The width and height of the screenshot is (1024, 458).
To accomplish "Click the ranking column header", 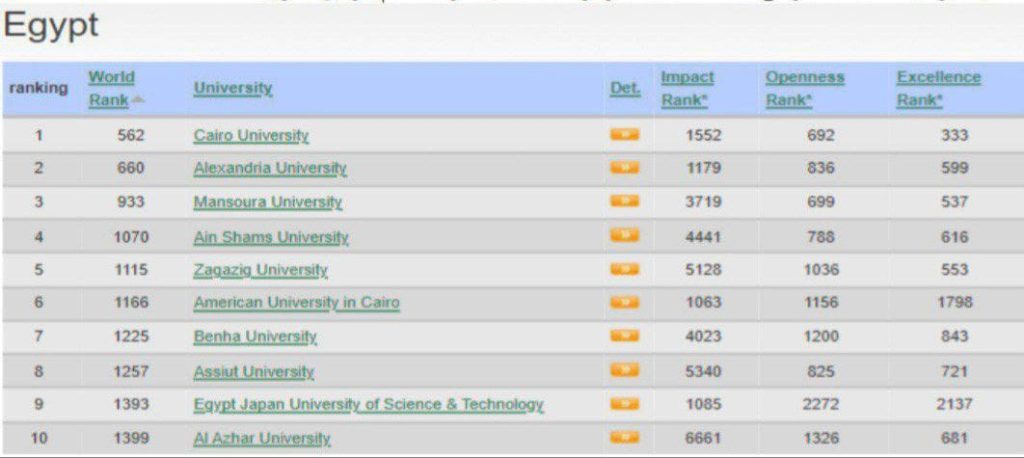I will [x=39, y=88].
